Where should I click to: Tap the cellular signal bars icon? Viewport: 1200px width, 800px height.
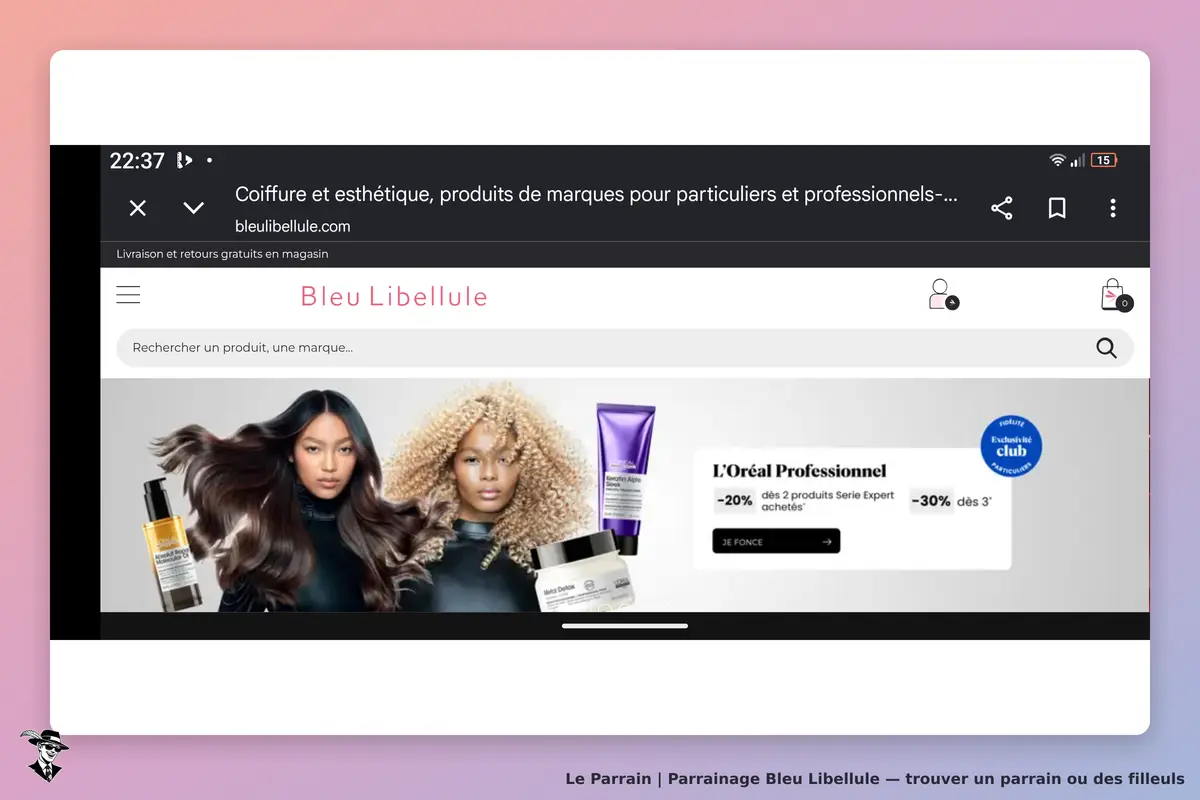click(1078, 160)
